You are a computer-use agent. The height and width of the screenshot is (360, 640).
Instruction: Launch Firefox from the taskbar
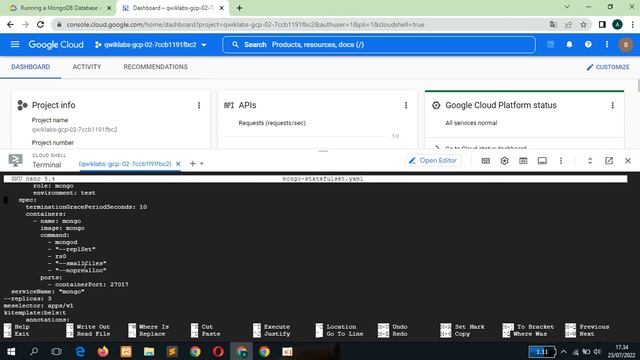(103, 351)
